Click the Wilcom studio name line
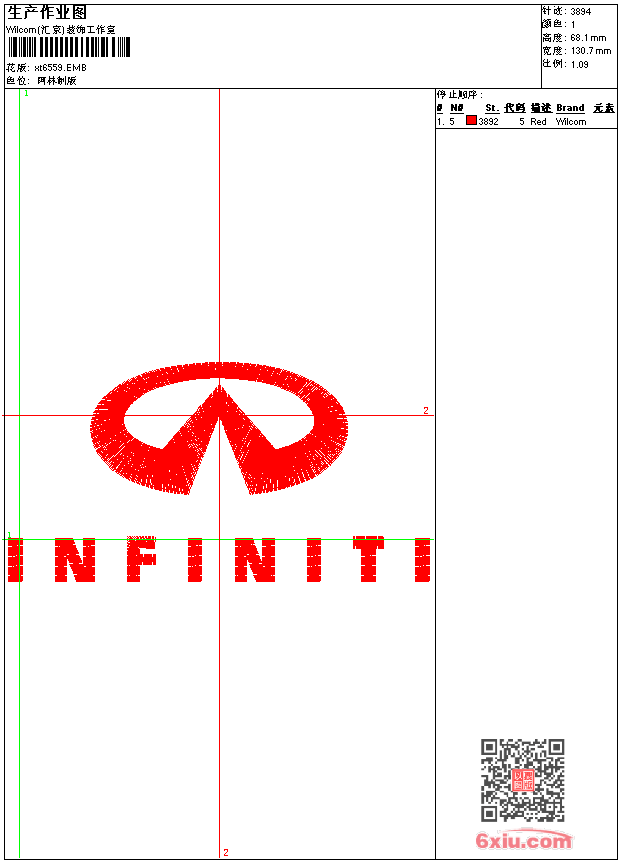The width and height of the screenshot is (620, 860). [61, 30]
